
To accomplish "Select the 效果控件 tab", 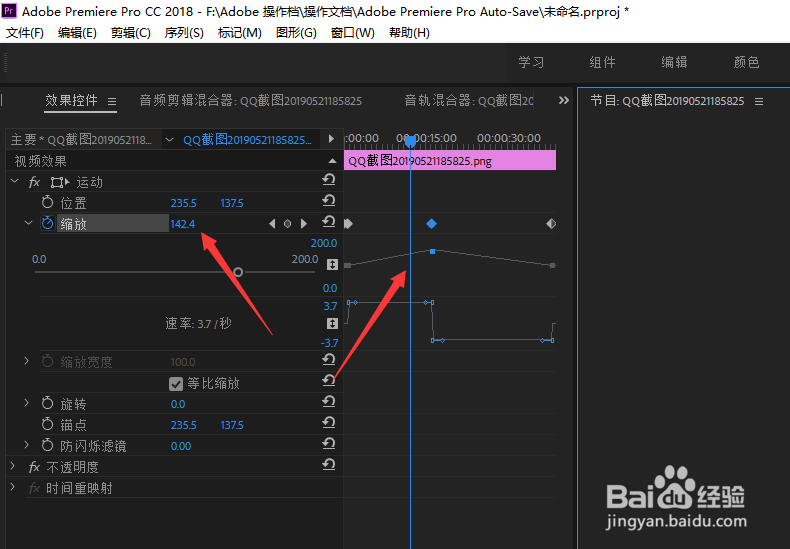I will click(x=72, y=100).
